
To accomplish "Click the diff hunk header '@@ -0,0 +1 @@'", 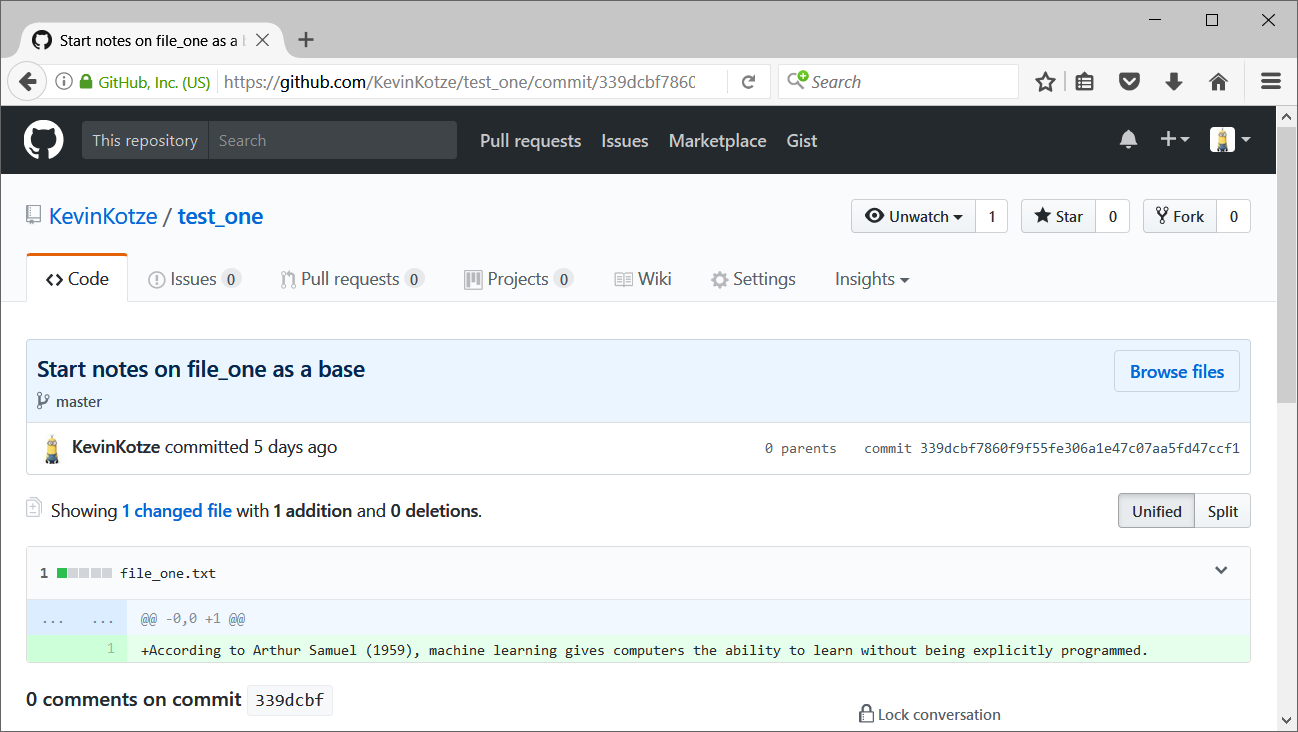I will [193, 619].
